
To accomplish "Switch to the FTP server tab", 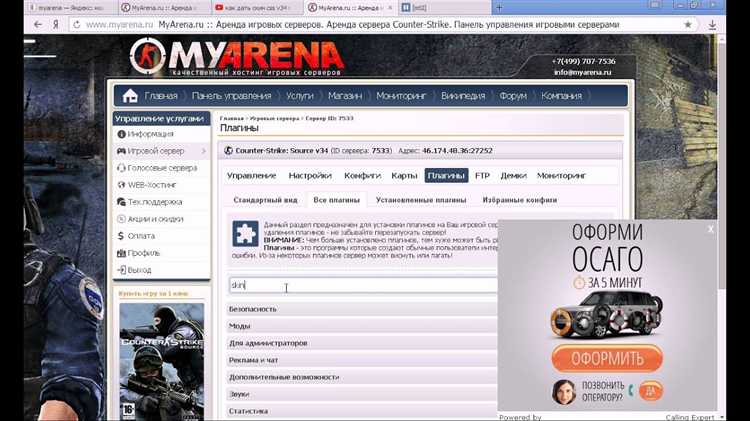I will [x=482, y=176].
